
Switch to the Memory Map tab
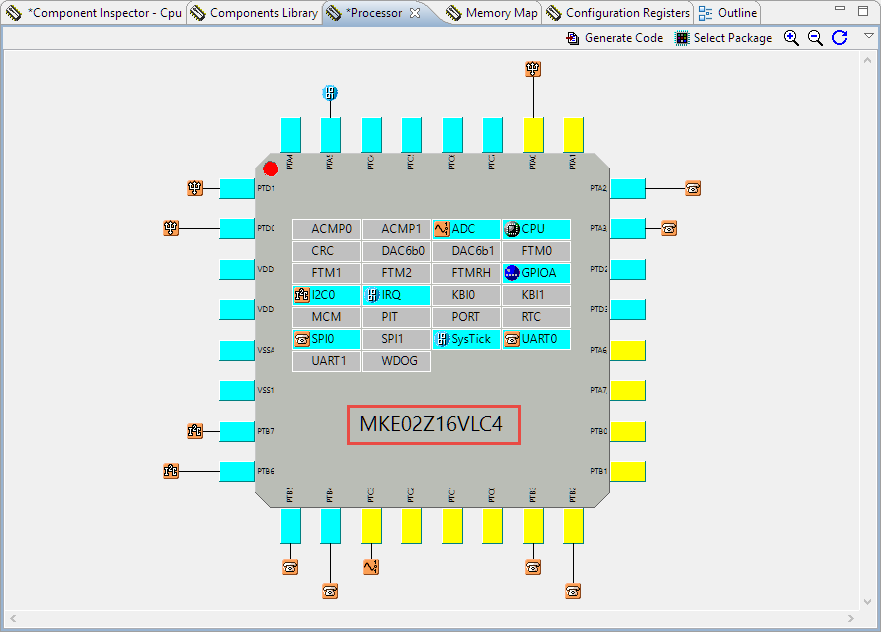[492, 13]
